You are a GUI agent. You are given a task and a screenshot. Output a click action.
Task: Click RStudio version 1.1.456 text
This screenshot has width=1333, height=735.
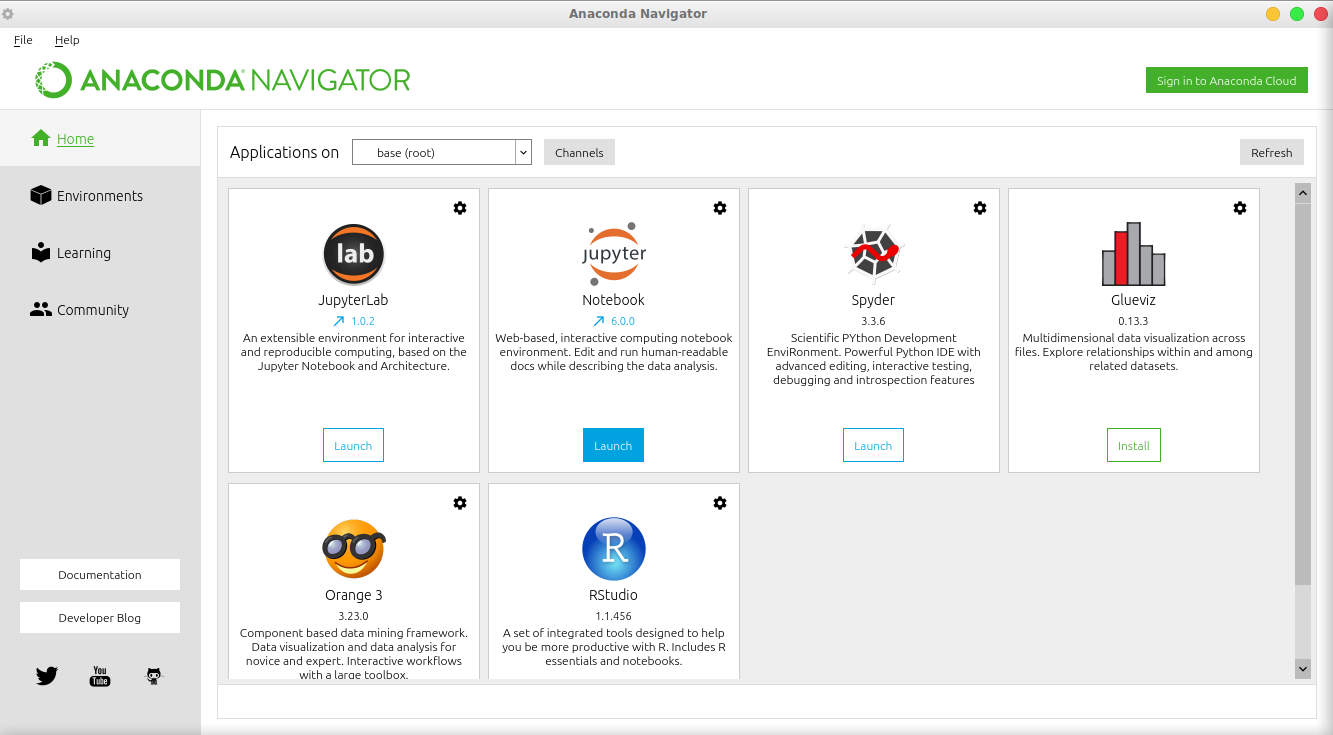coord(613,616)
